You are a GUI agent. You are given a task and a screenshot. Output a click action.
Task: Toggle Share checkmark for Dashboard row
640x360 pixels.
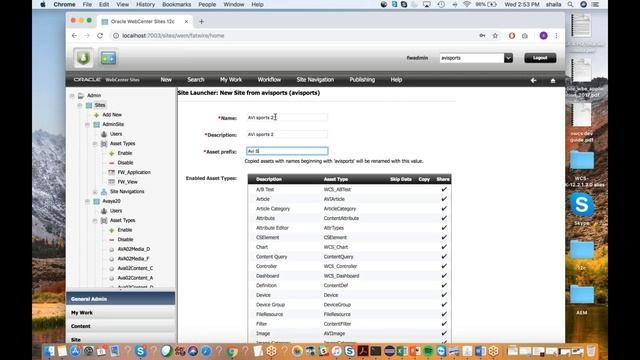click(444, 276)
